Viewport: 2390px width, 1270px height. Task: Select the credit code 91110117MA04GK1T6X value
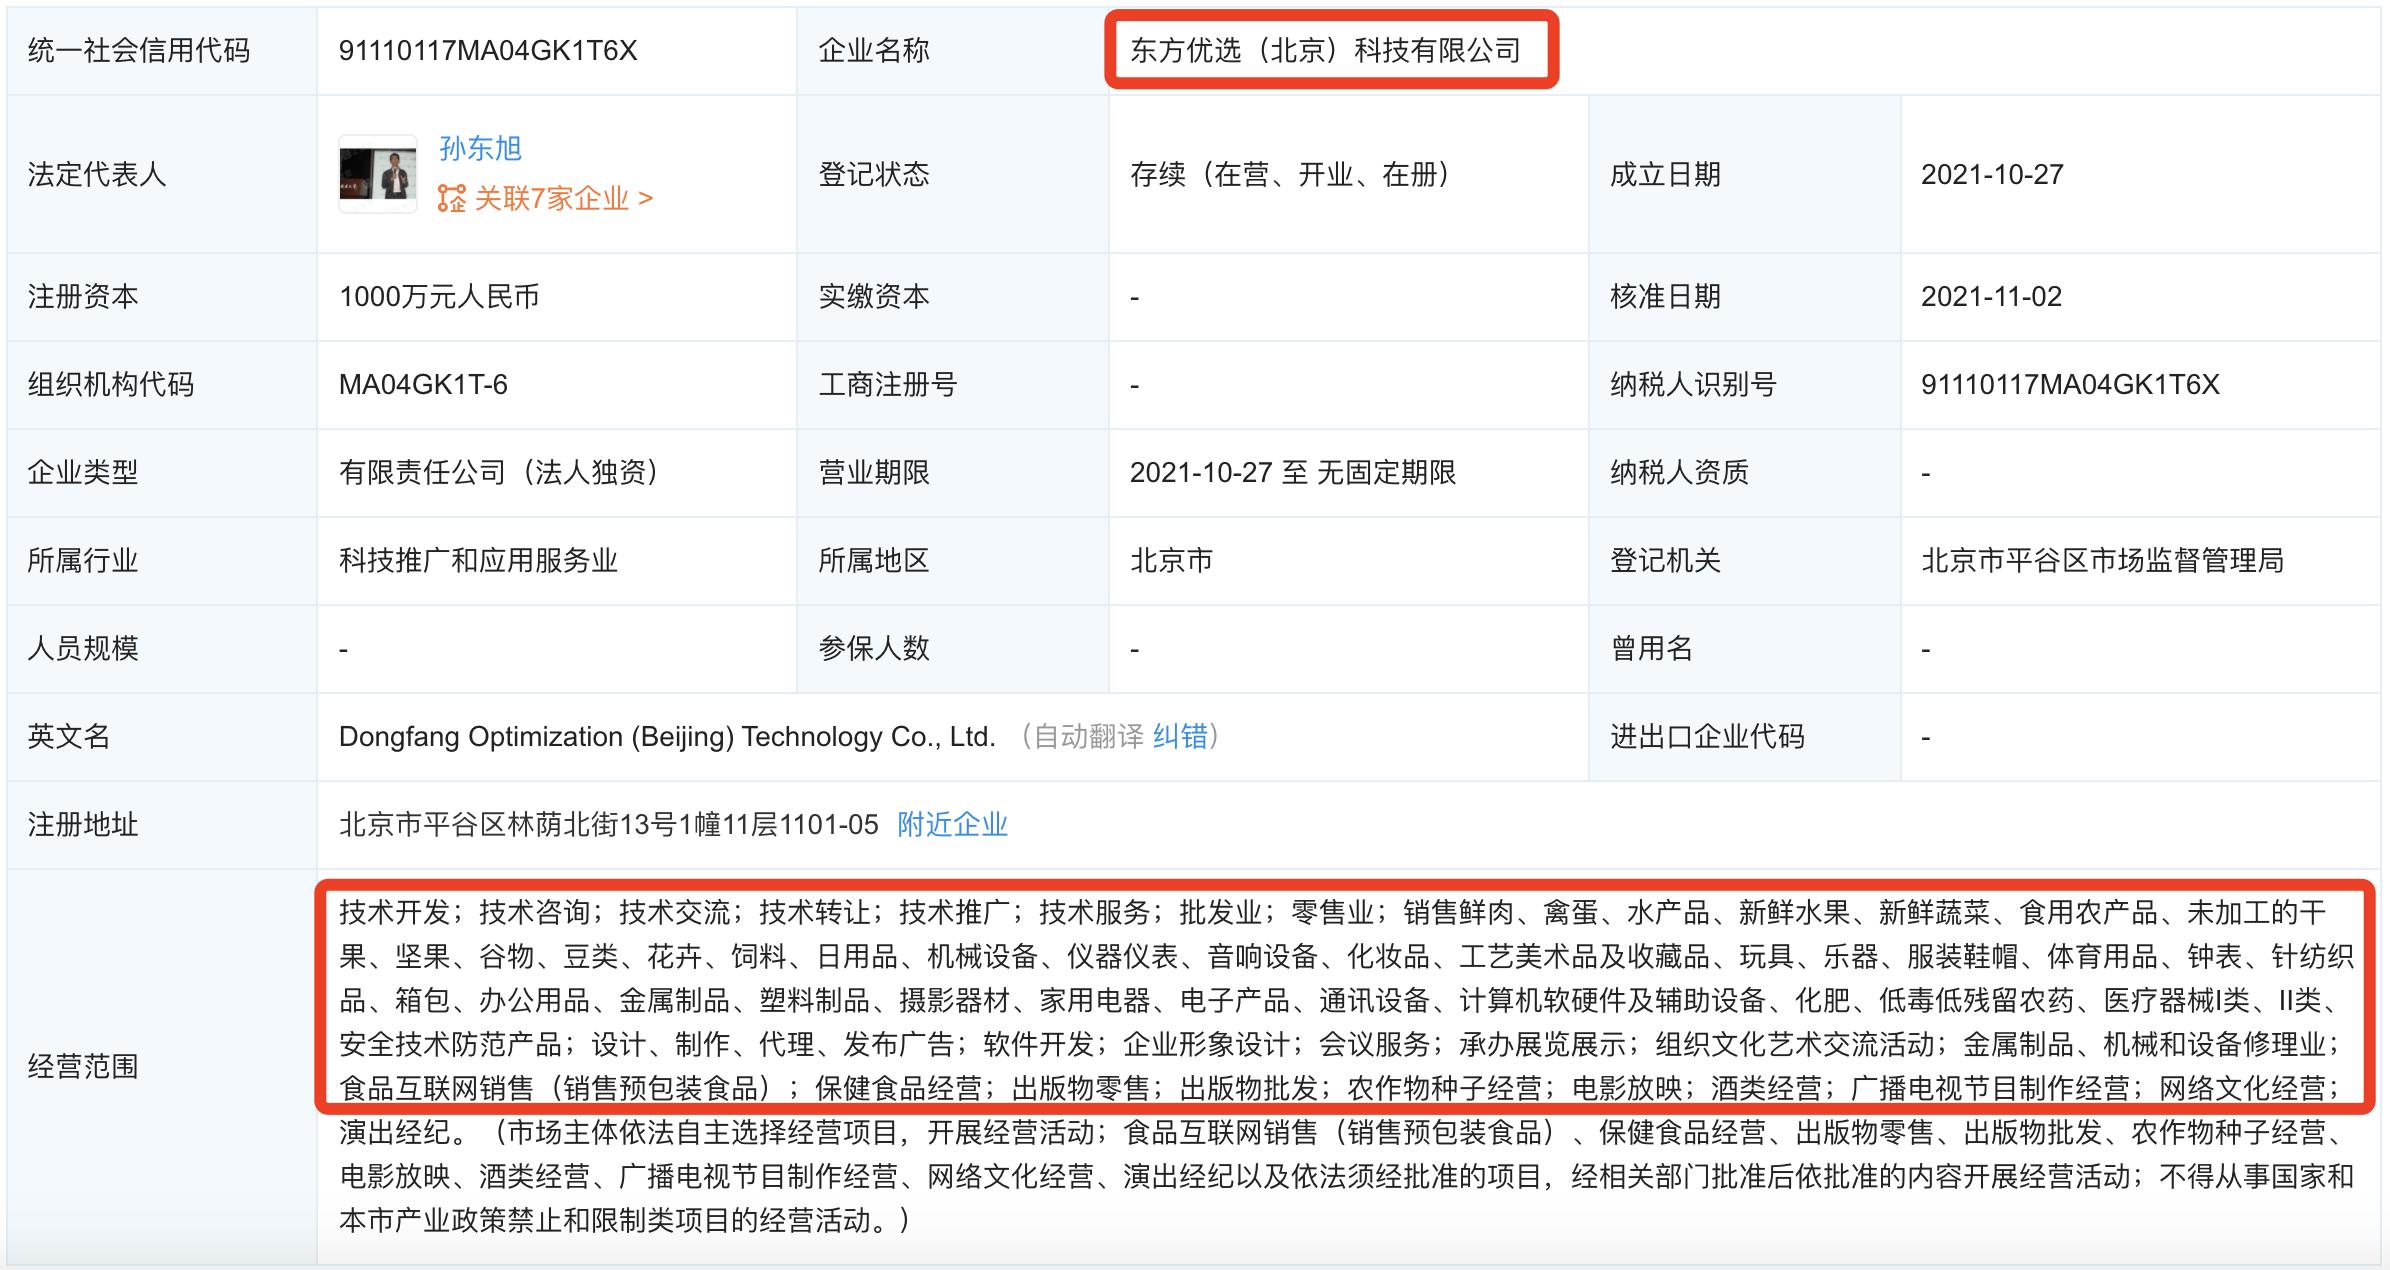coord(488,51)
